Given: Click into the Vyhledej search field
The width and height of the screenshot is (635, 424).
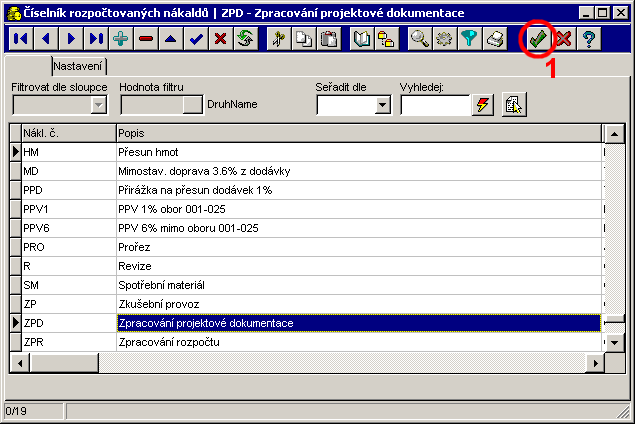Looking at the screenshot, I should click(433, 104).
